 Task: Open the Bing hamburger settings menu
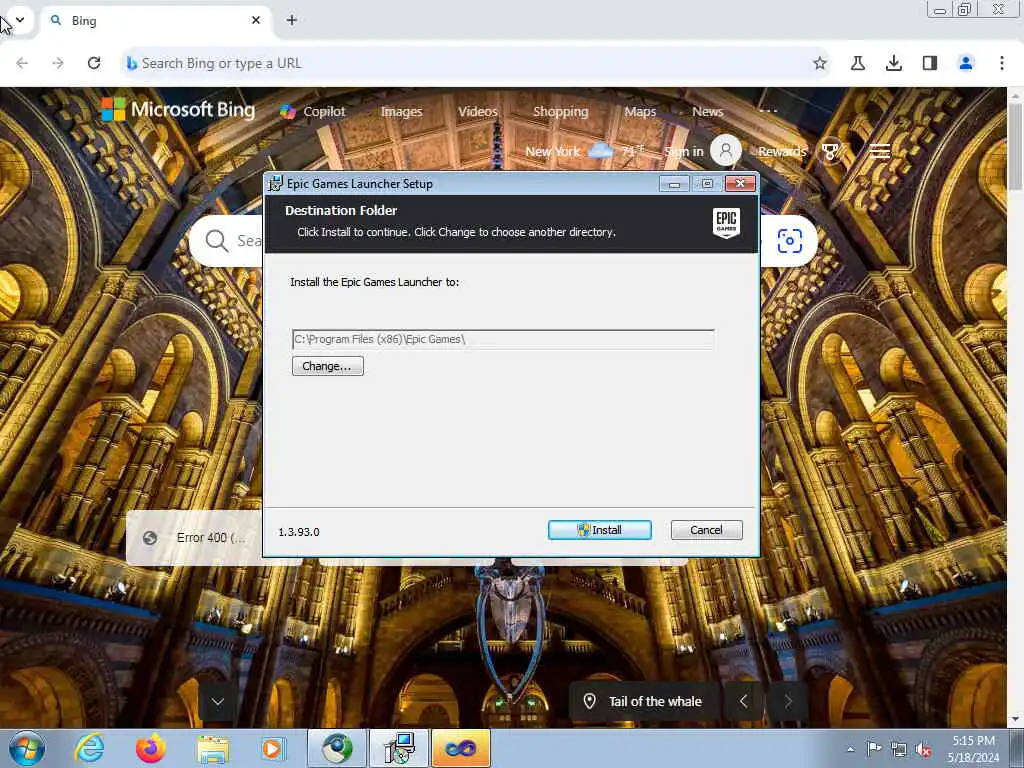coord(879,152)
